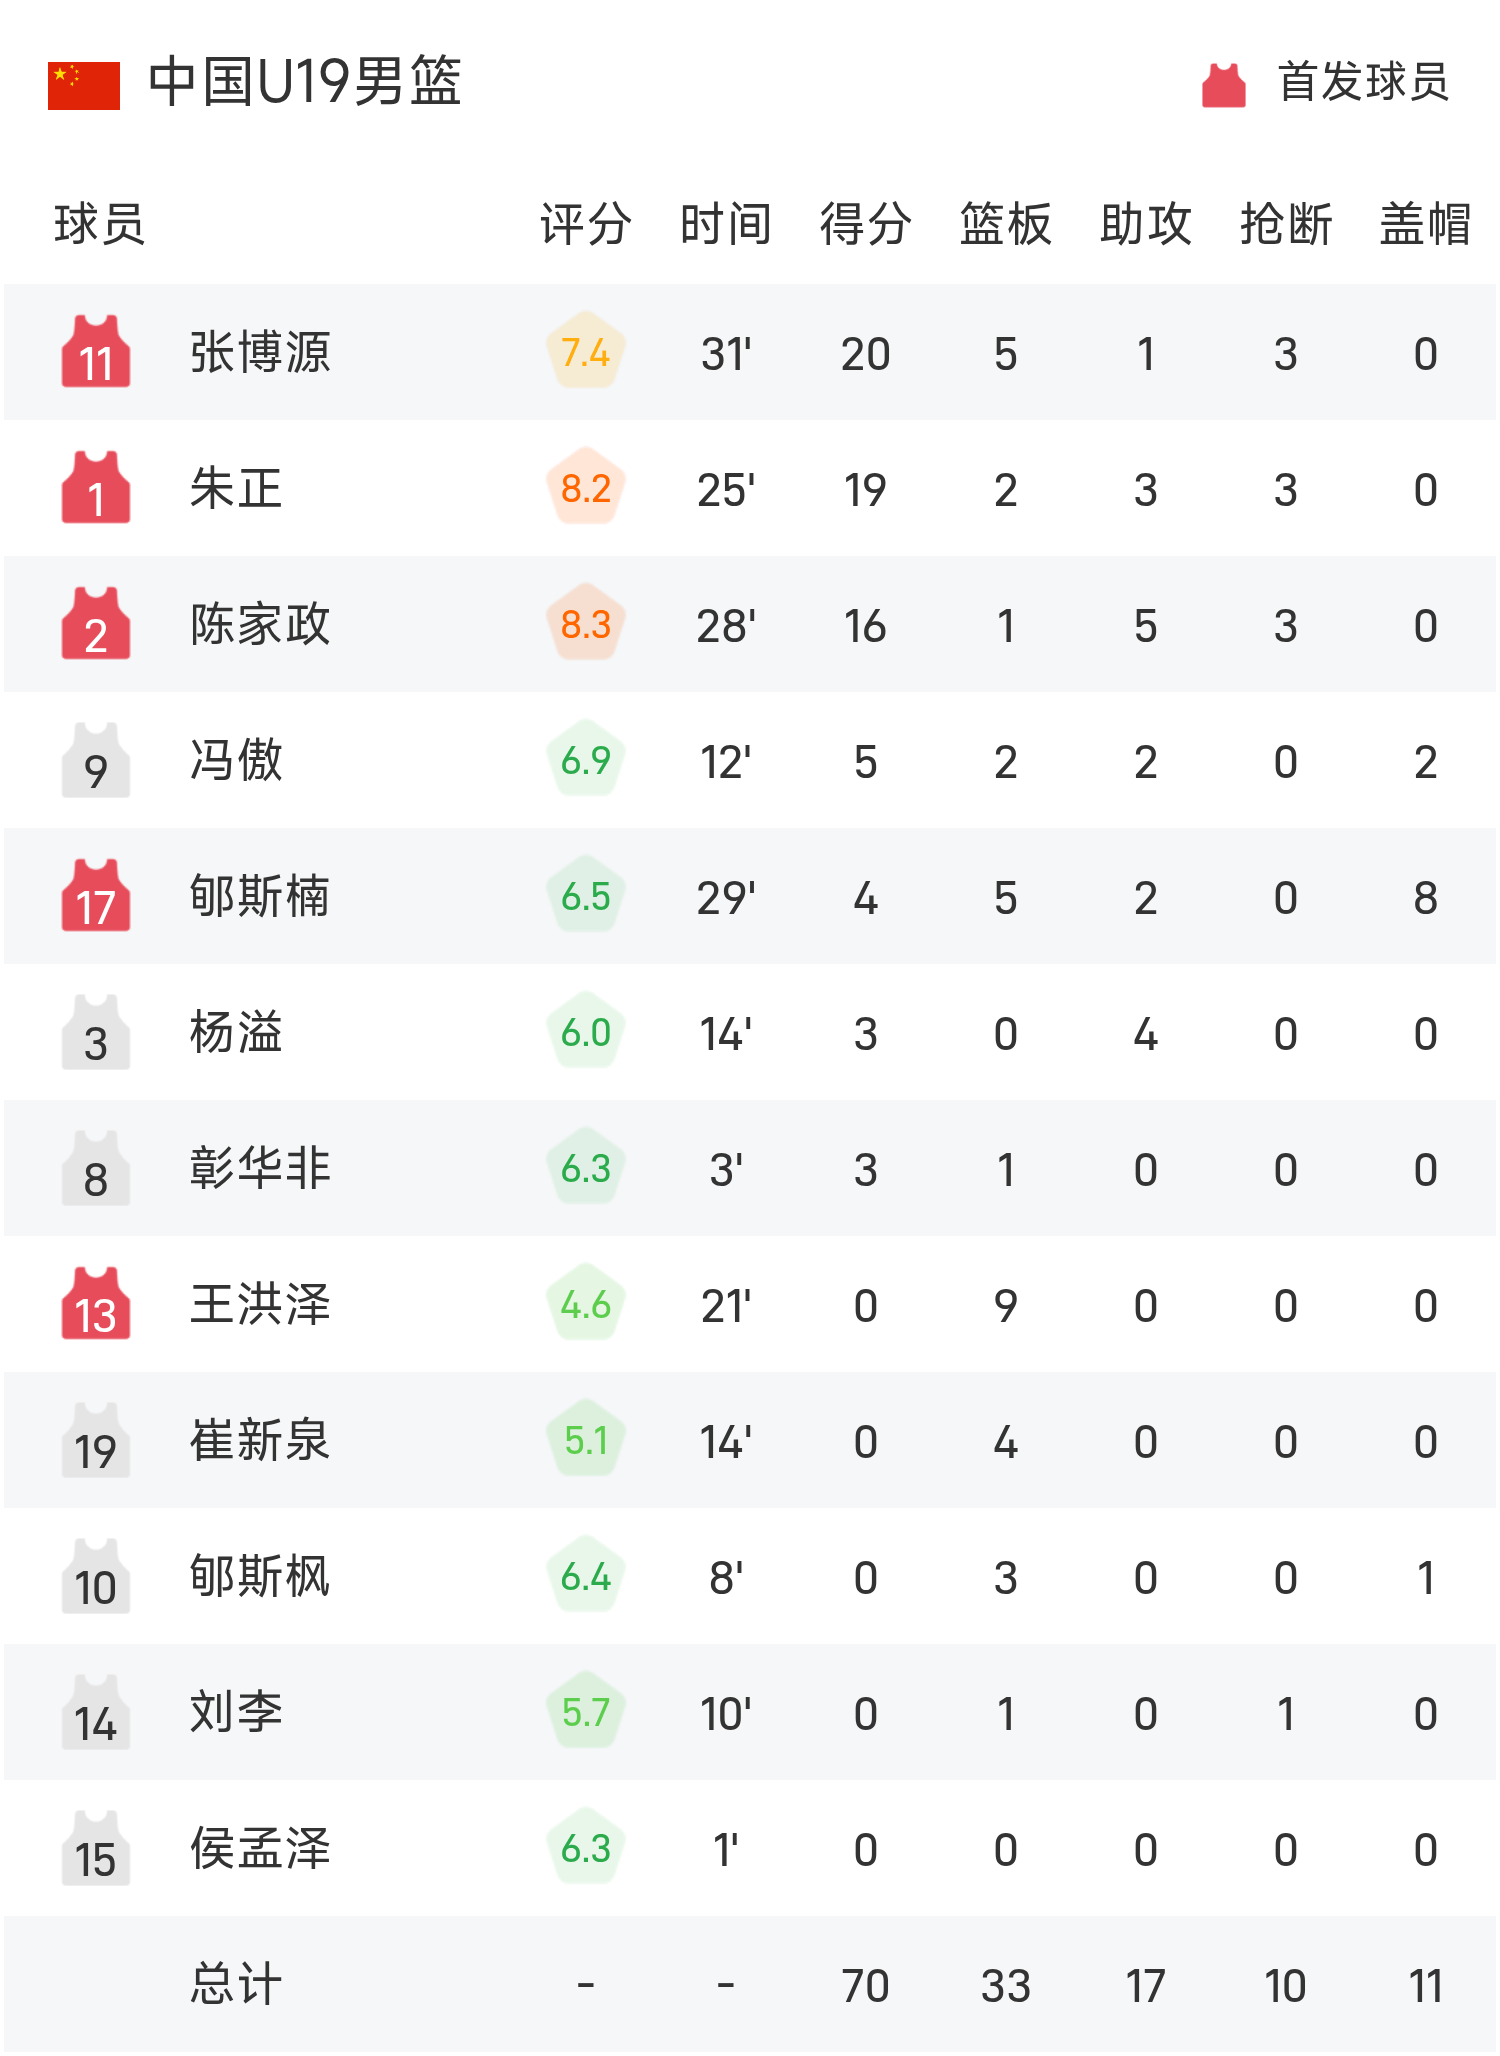The width and height of the screenshot is (1500, 2056).
Task: Click the 总计 totals row label
Action: click(x=236, y=1985)
